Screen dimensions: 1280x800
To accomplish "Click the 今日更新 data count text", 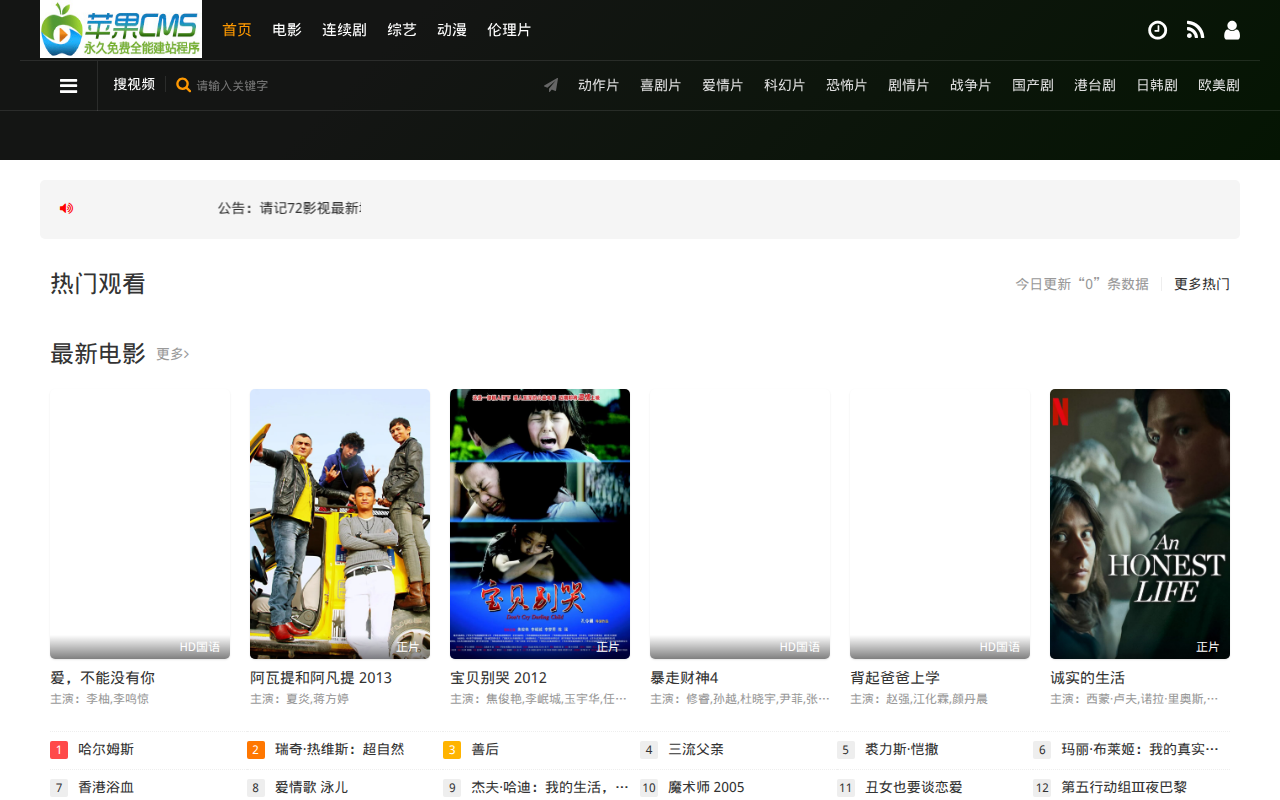I will (1082, 284).
